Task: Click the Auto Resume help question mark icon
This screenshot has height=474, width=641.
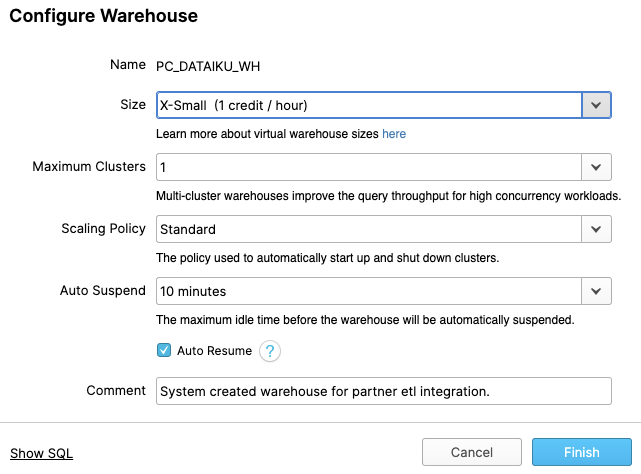Action: point(270,351)
